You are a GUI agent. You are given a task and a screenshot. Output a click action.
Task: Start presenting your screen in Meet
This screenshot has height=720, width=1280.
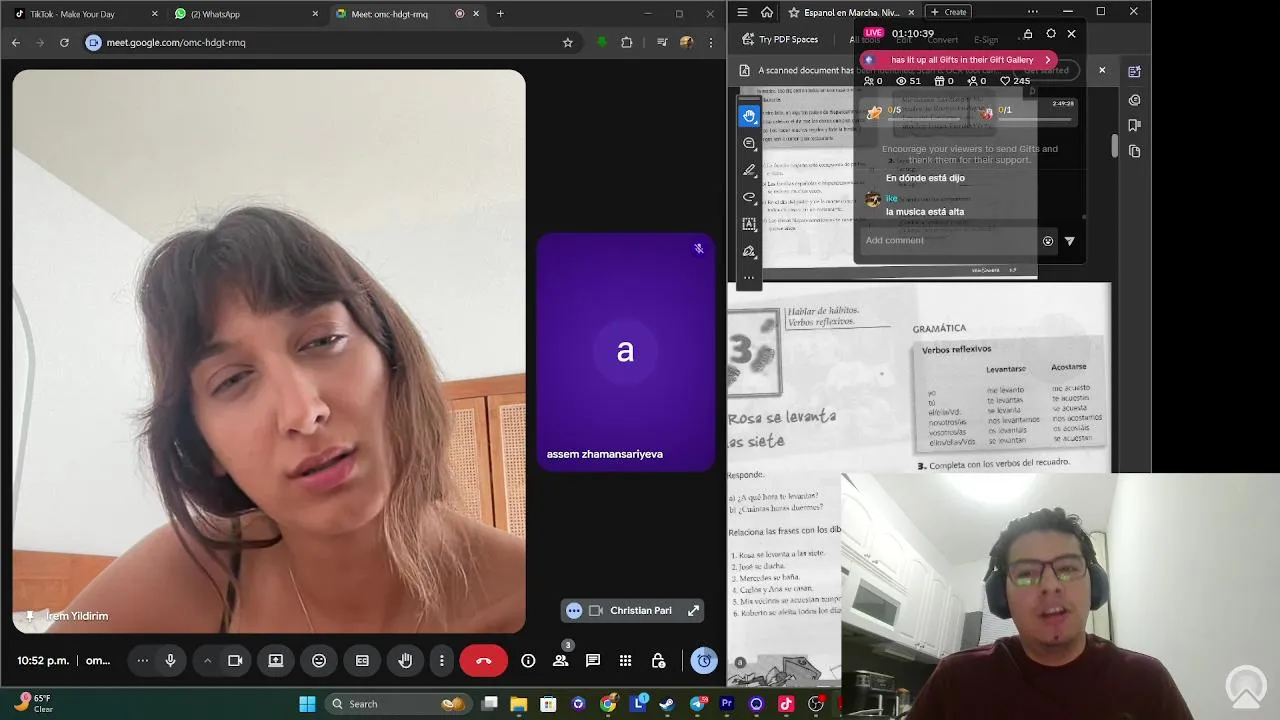coord(276,661)
